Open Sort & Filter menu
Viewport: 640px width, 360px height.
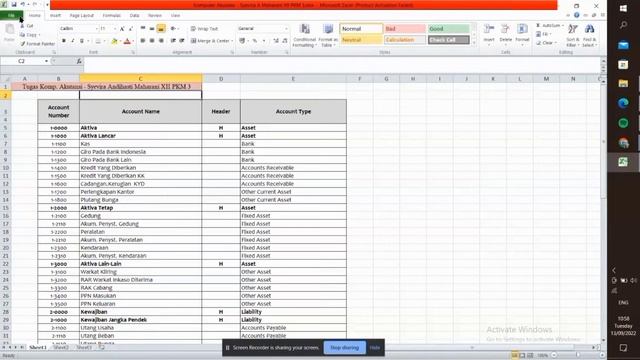pos(573,36)
